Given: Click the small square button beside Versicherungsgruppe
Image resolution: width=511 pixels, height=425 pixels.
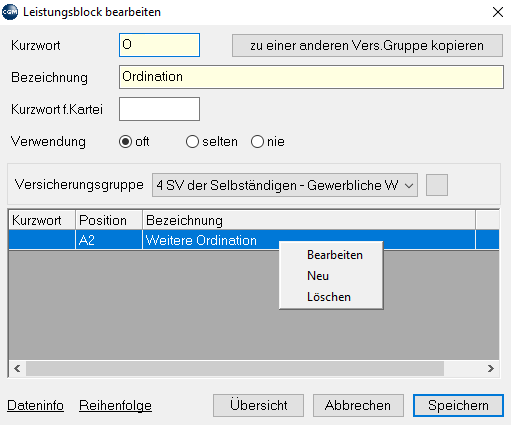Looking at the screenshot, I should click(437, 185).
